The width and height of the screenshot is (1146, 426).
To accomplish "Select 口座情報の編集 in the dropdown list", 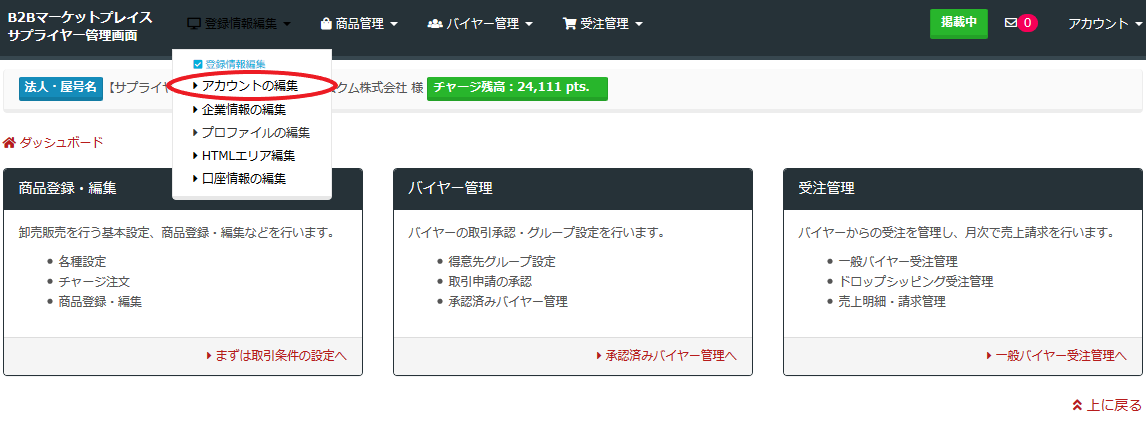I will click(x=243, y=179).
